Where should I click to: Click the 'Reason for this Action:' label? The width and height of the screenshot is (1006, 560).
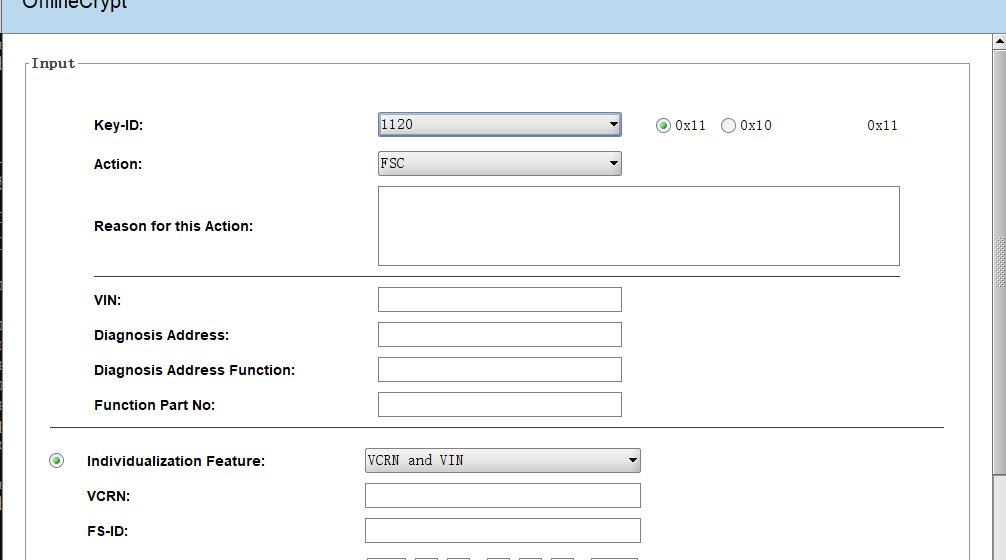pos(173,226)
